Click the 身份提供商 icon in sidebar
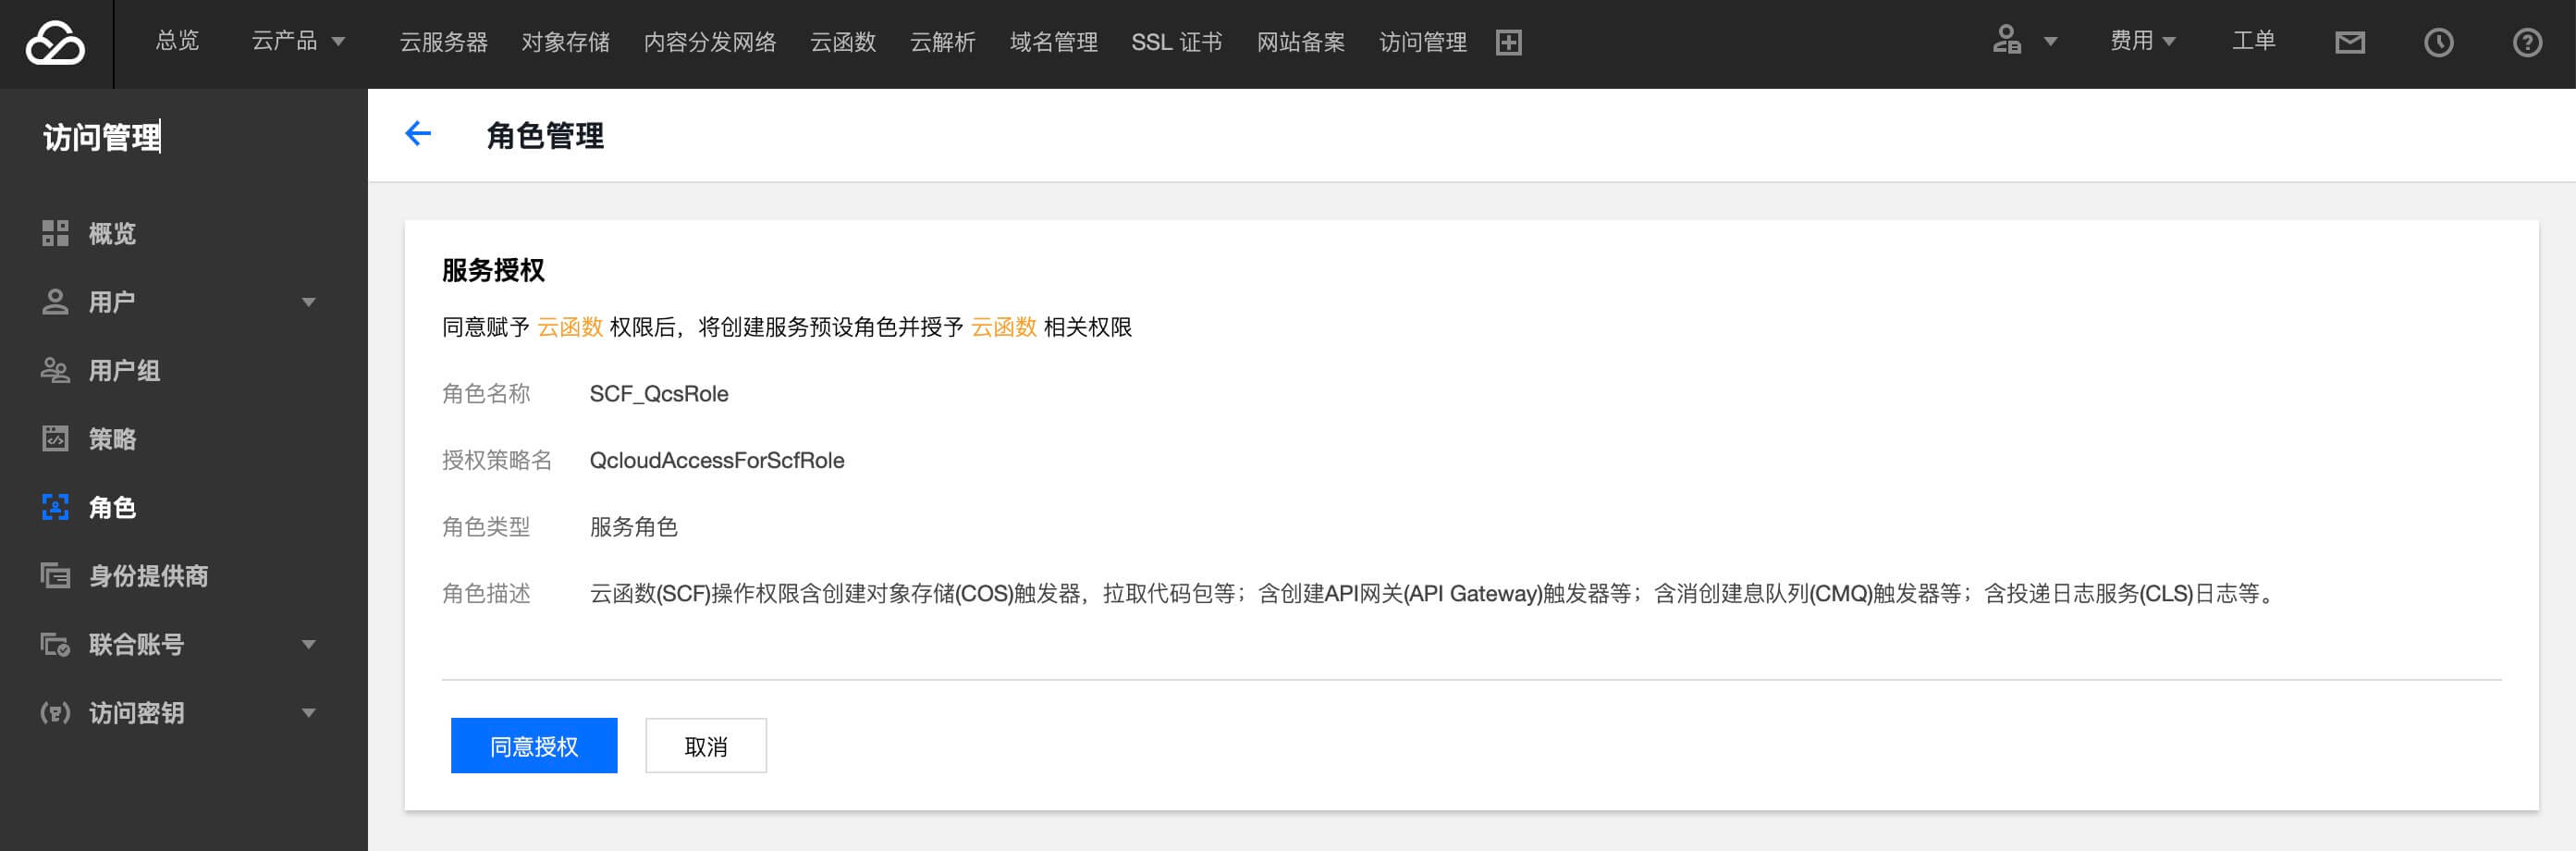Viewport: 2576px width, 851px height. click(55, 575)
